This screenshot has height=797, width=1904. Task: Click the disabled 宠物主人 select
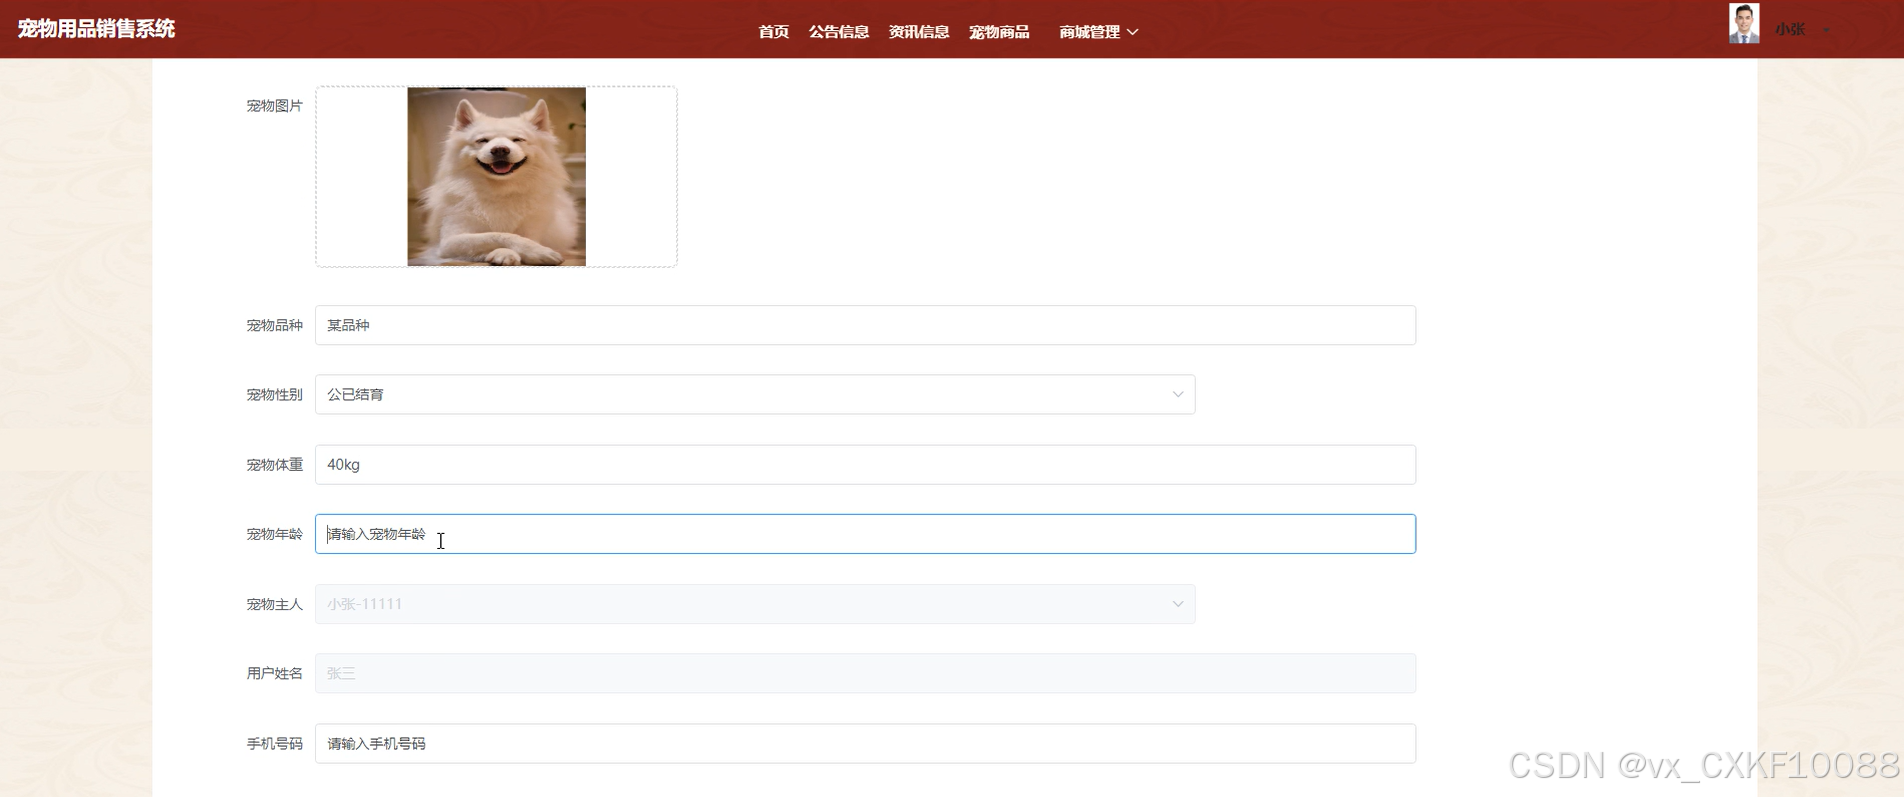(755, 604)
